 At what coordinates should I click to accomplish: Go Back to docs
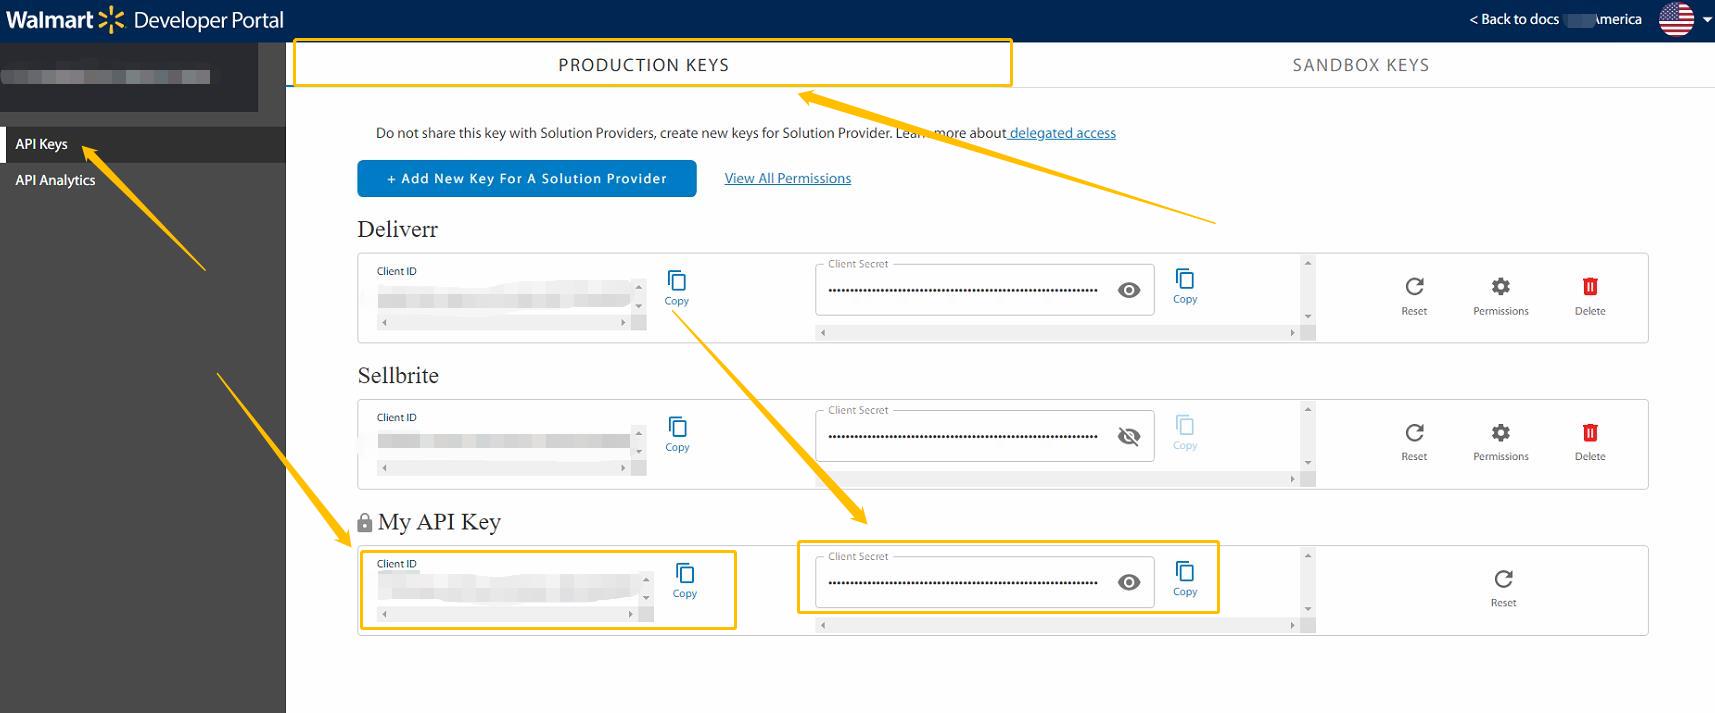pyautogui.click(x=1514, y=19)
